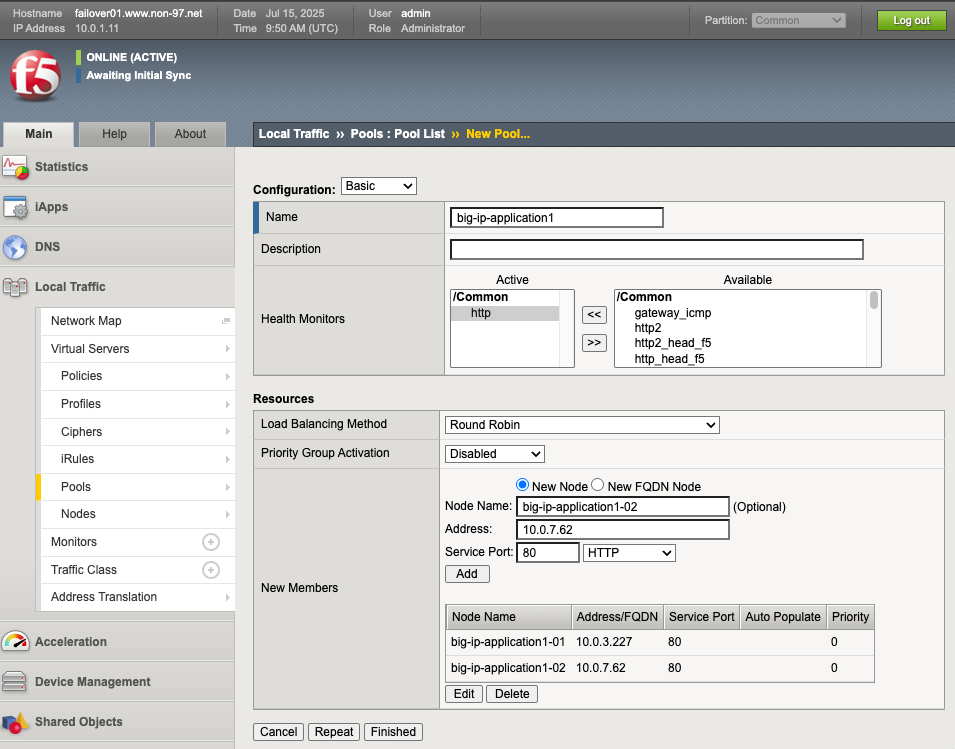The image size is (955, 749).
Task: Open the Partition dropdown
Action: click(x=798, y=20)
